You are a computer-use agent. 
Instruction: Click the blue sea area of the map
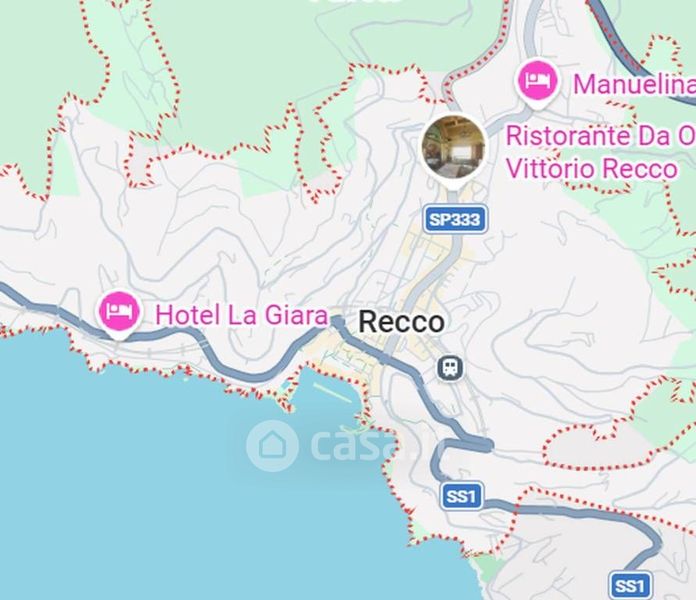[178, 488]
